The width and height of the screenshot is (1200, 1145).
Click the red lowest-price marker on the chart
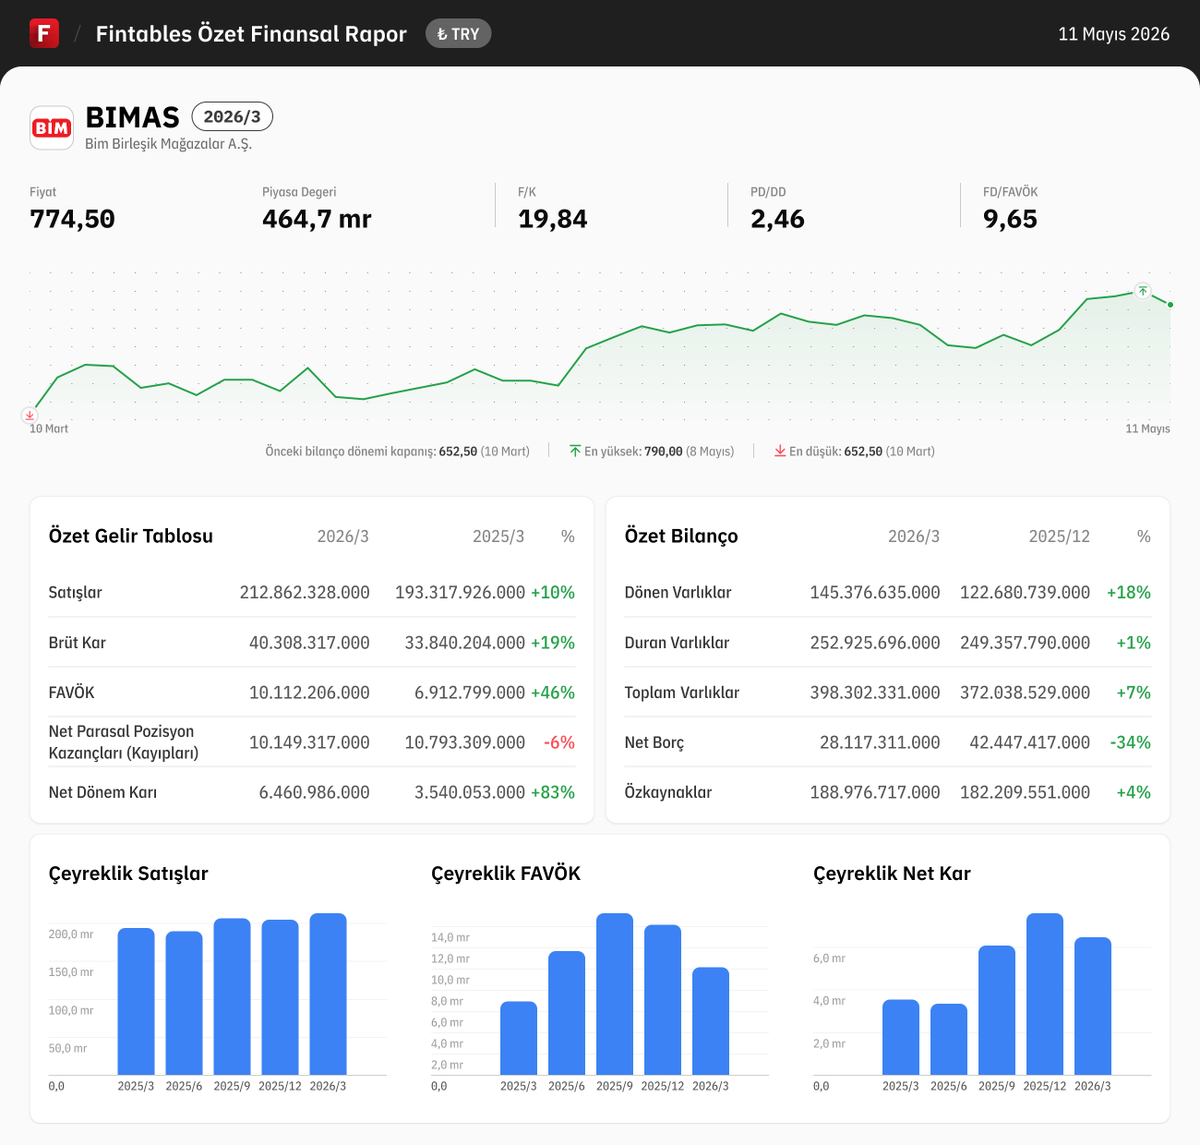click(30, 414)
